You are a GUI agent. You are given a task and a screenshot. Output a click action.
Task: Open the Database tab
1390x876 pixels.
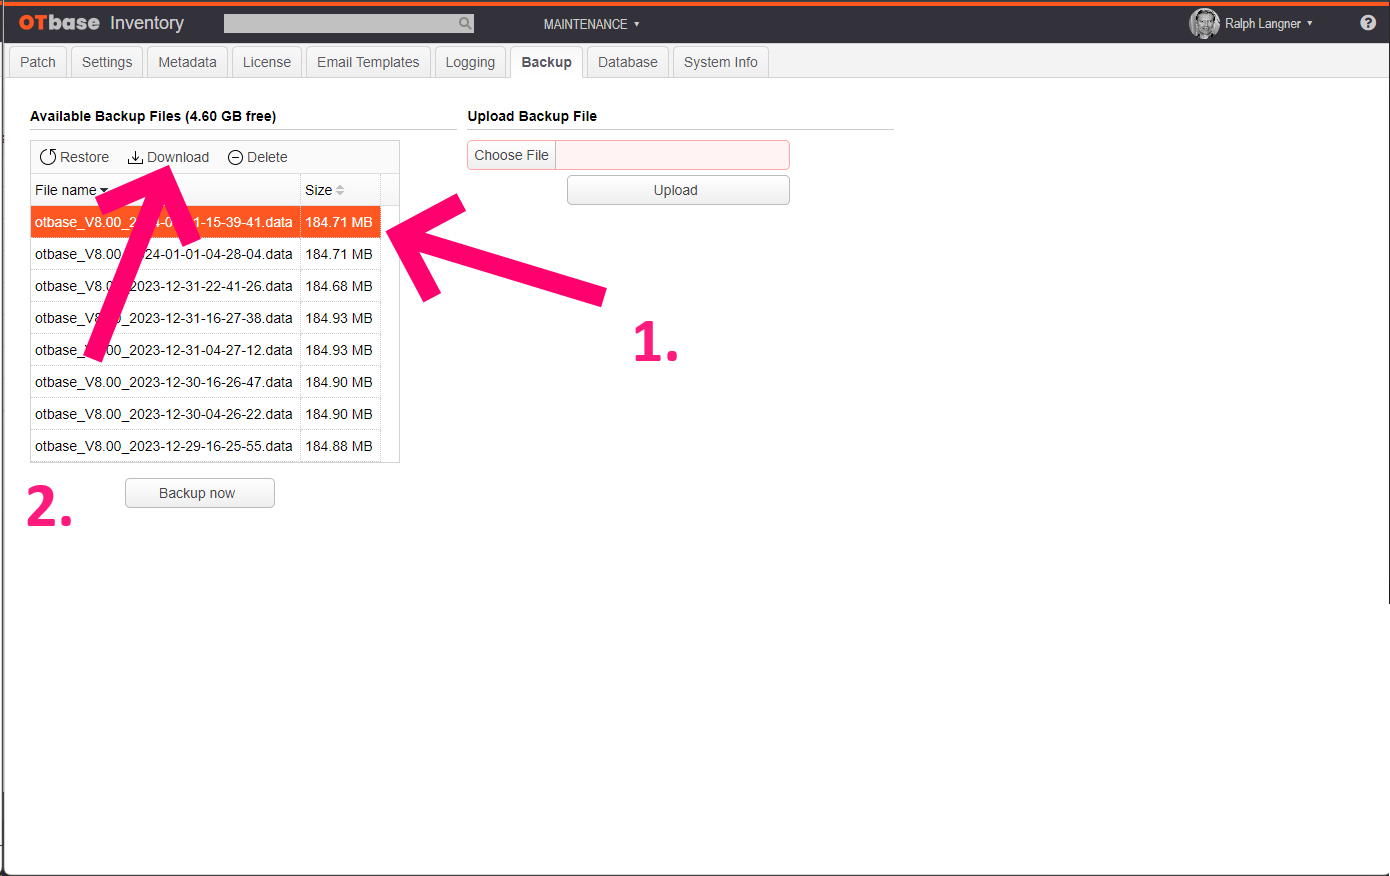tap(628, 62)
